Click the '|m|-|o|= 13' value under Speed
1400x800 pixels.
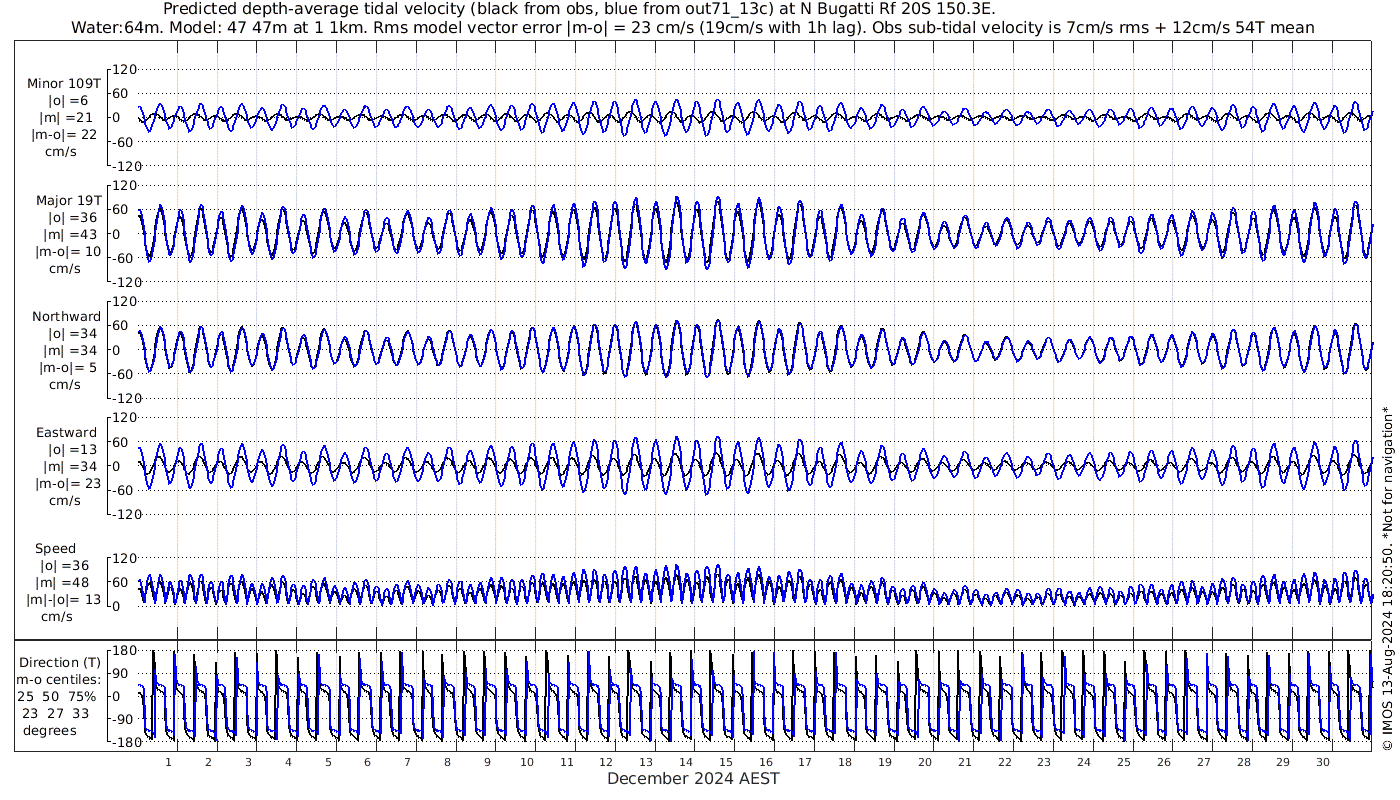coord(64,599)
